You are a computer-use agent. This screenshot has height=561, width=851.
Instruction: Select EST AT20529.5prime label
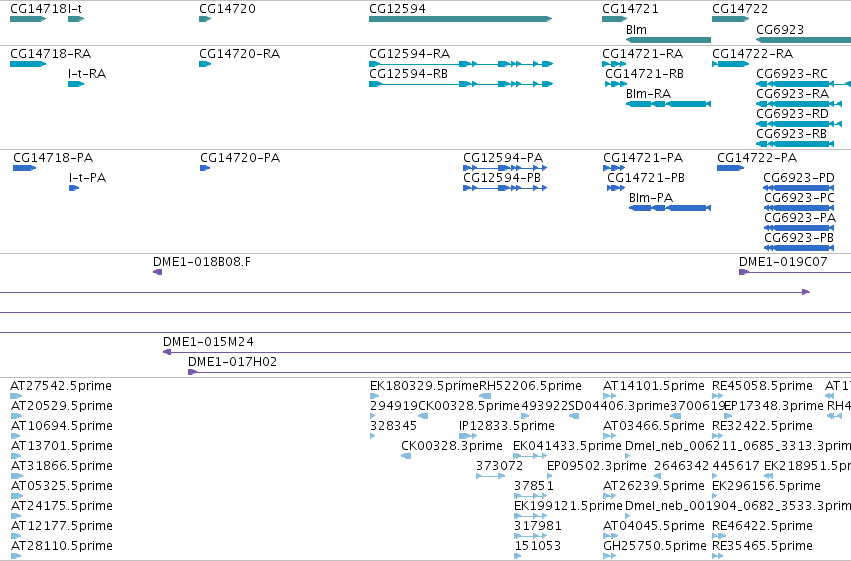click(x=61, y=406)
